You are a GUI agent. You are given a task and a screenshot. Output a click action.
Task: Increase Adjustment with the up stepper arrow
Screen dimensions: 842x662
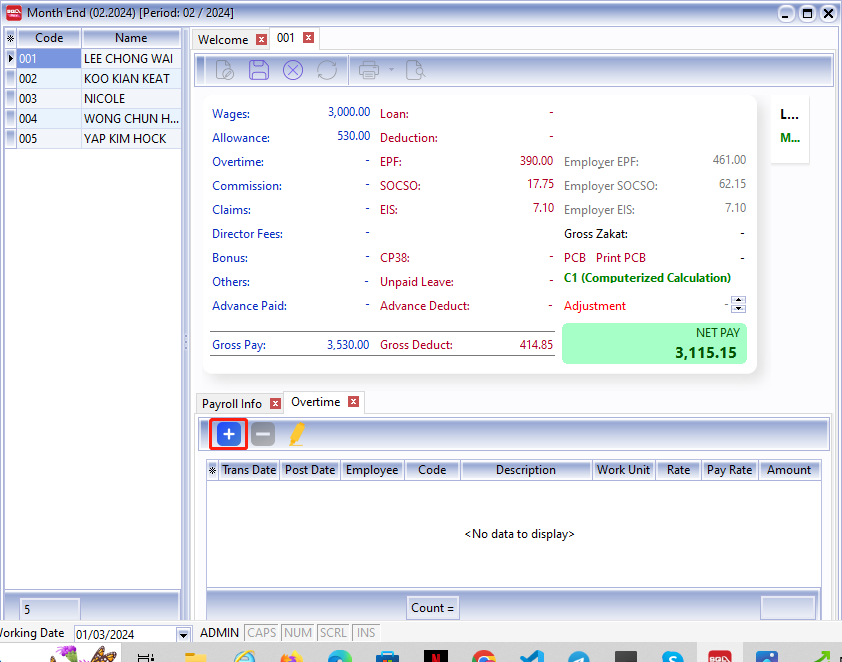pos(739,300)
